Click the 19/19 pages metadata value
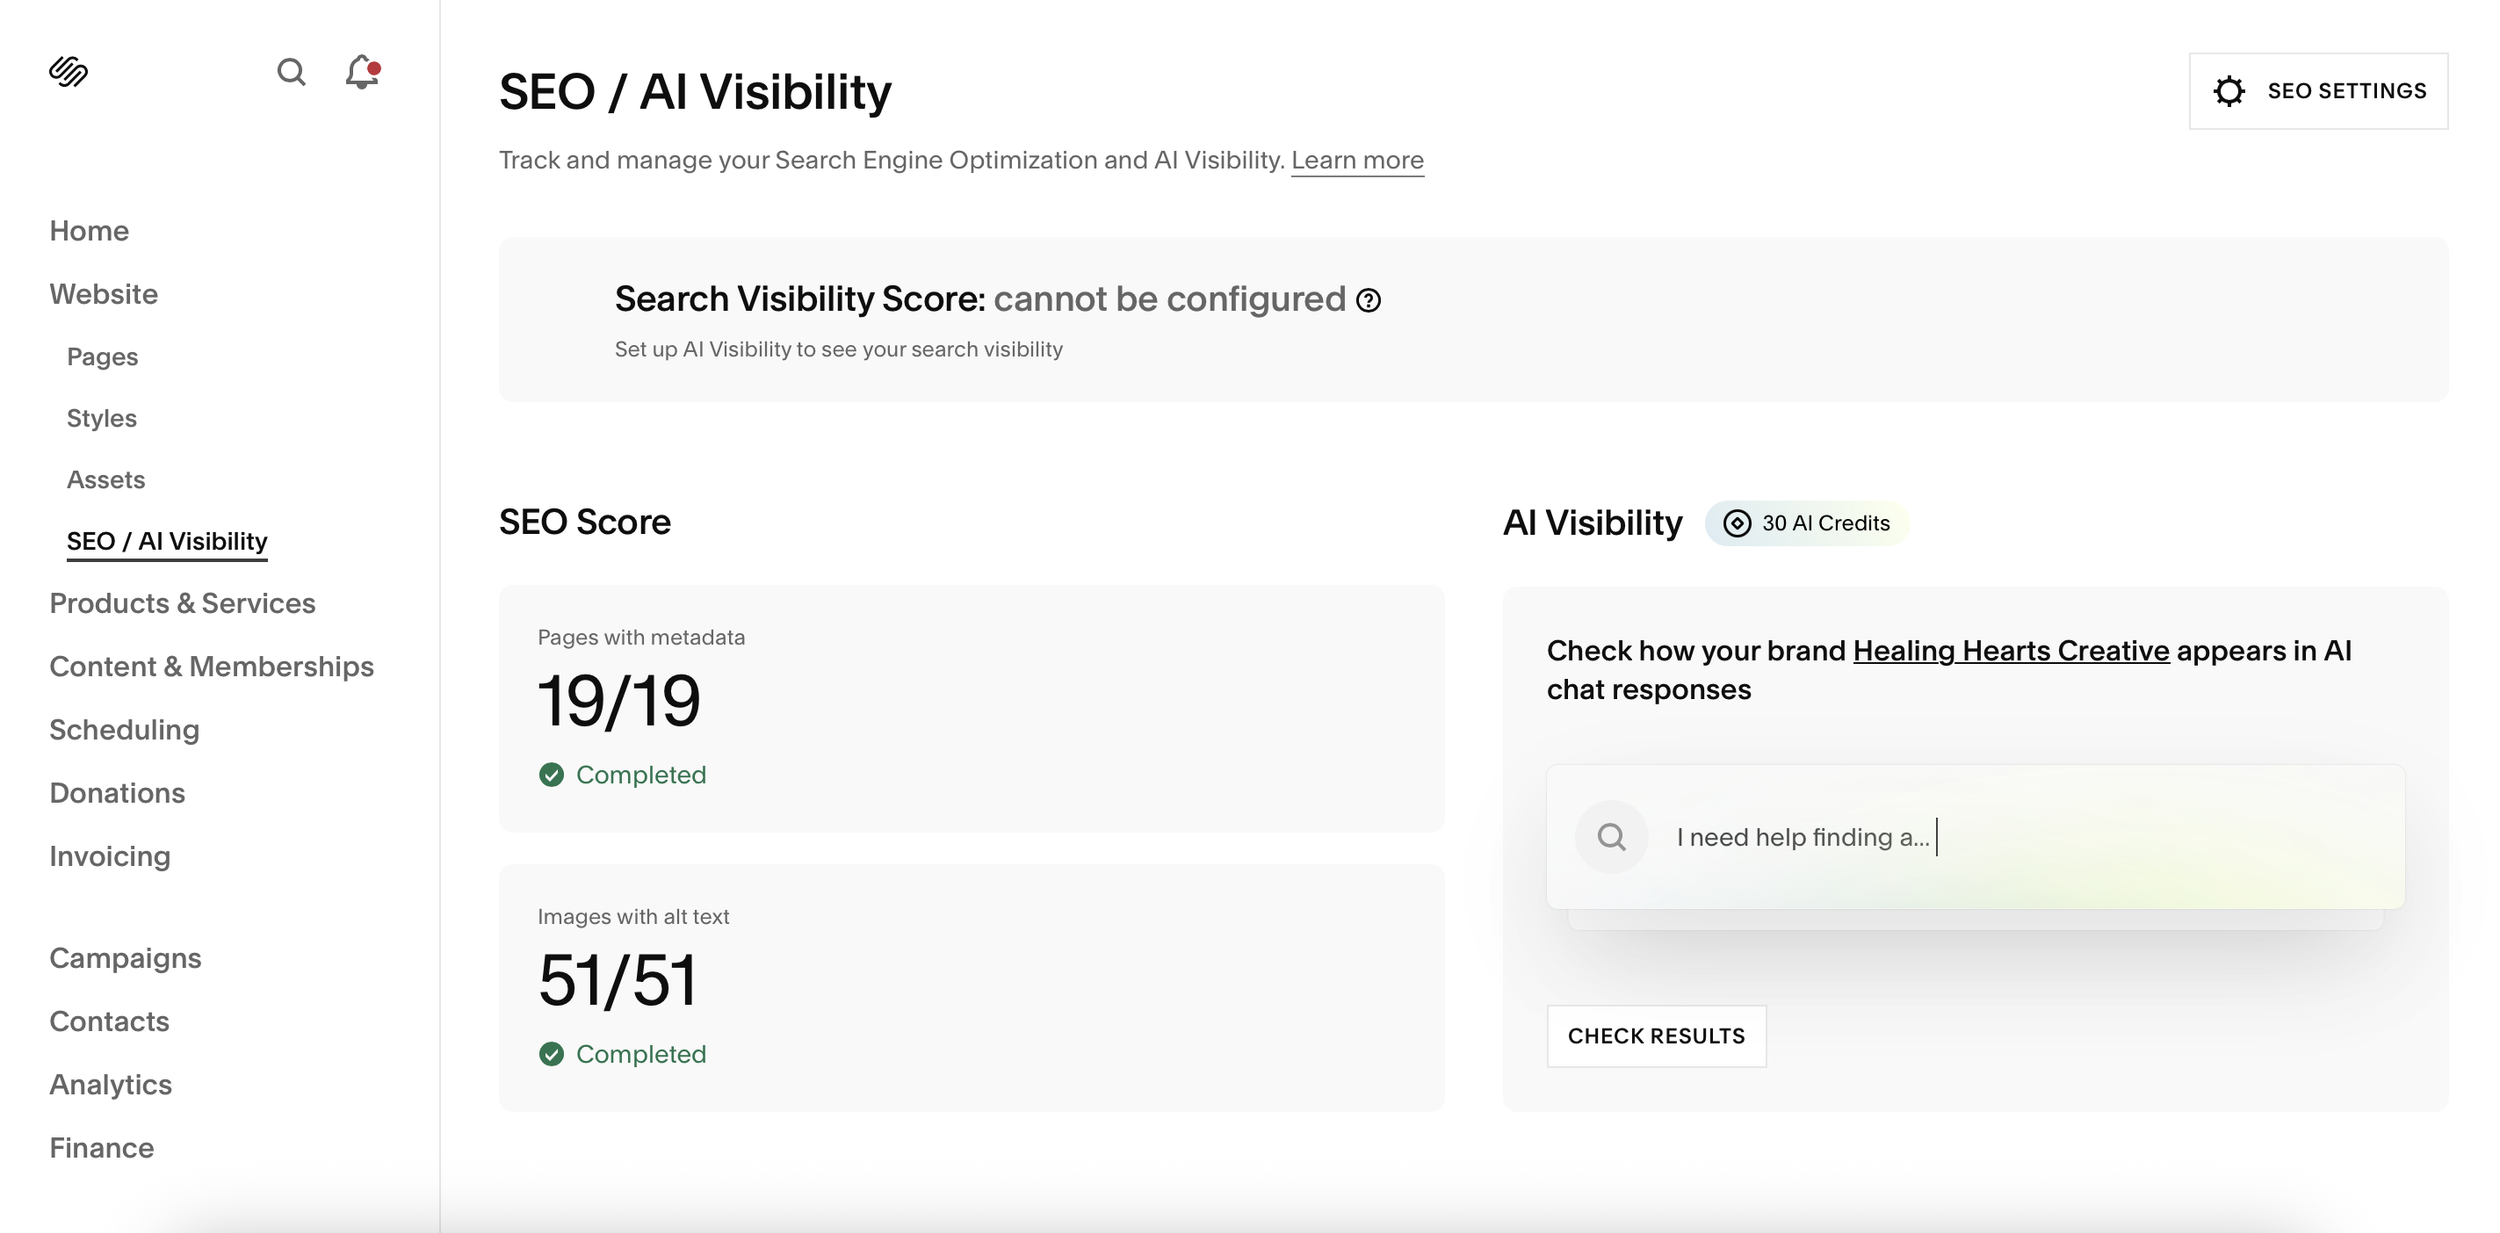Image resolution: width=2500 pixels, height=1233 pixels. coord(618,701)
